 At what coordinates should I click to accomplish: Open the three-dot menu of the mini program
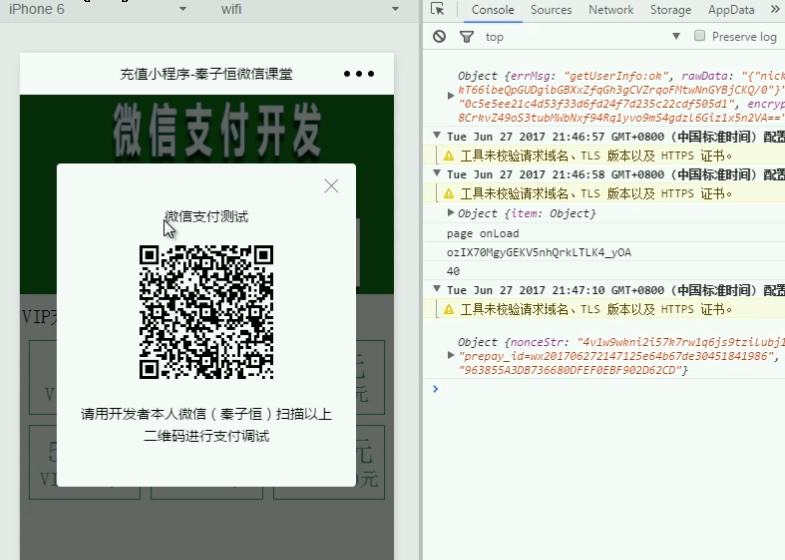(359, 74)
